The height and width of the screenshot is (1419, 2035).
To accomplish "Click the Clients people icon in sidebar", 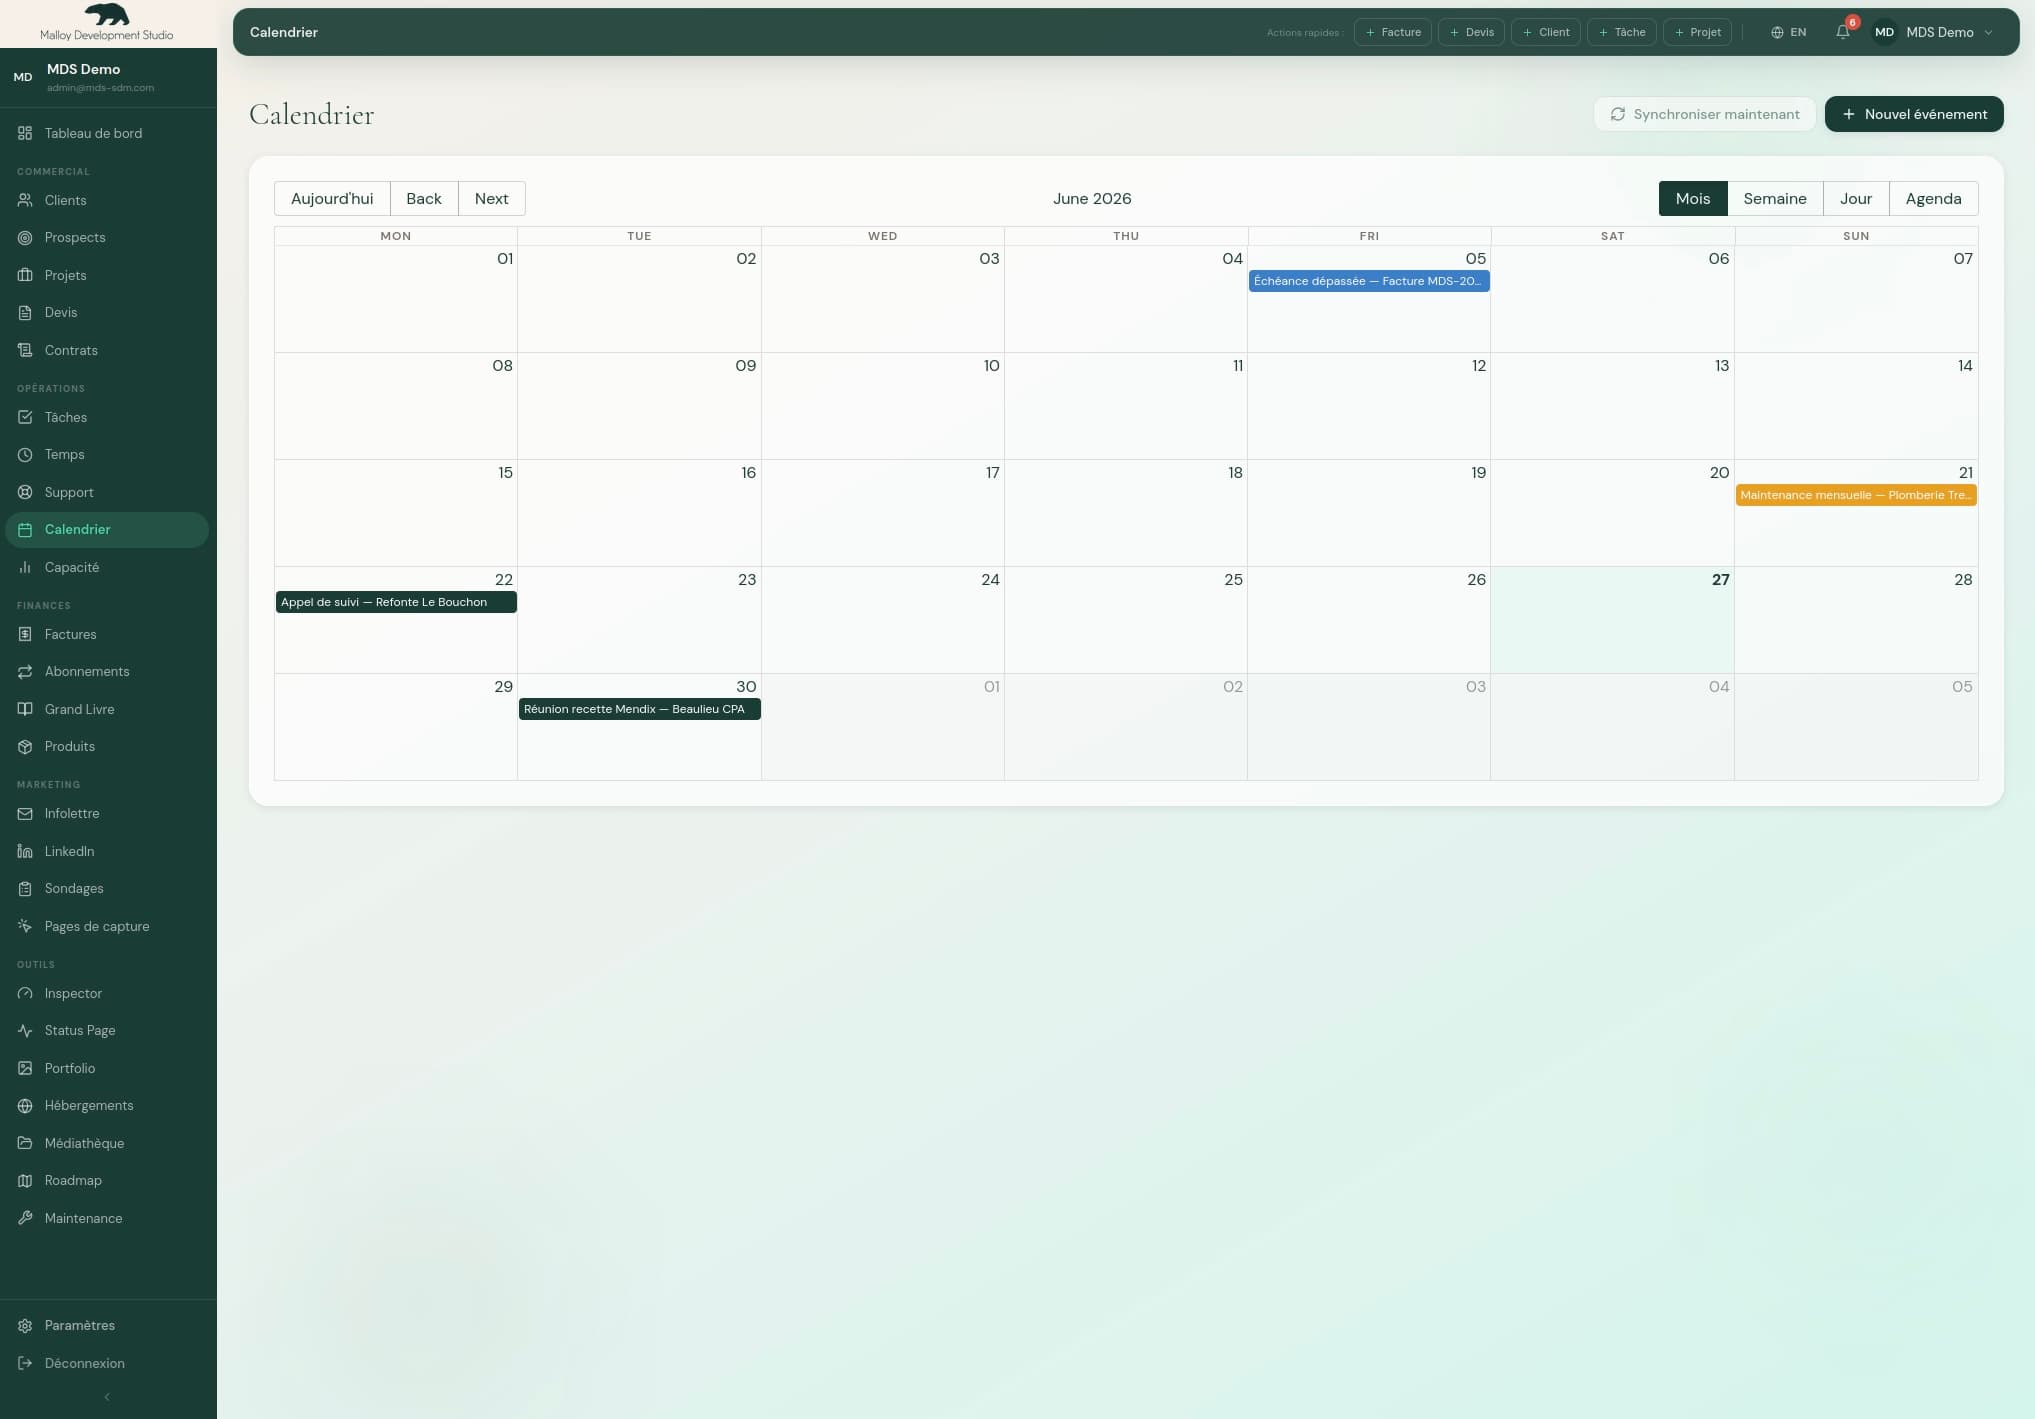I will [25, 200].
